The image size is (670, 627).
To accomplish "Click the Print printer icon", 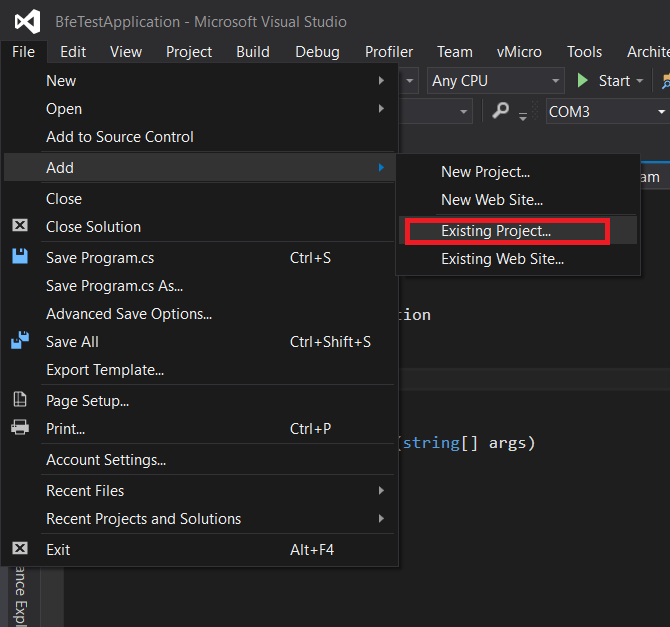I will 20,427.
